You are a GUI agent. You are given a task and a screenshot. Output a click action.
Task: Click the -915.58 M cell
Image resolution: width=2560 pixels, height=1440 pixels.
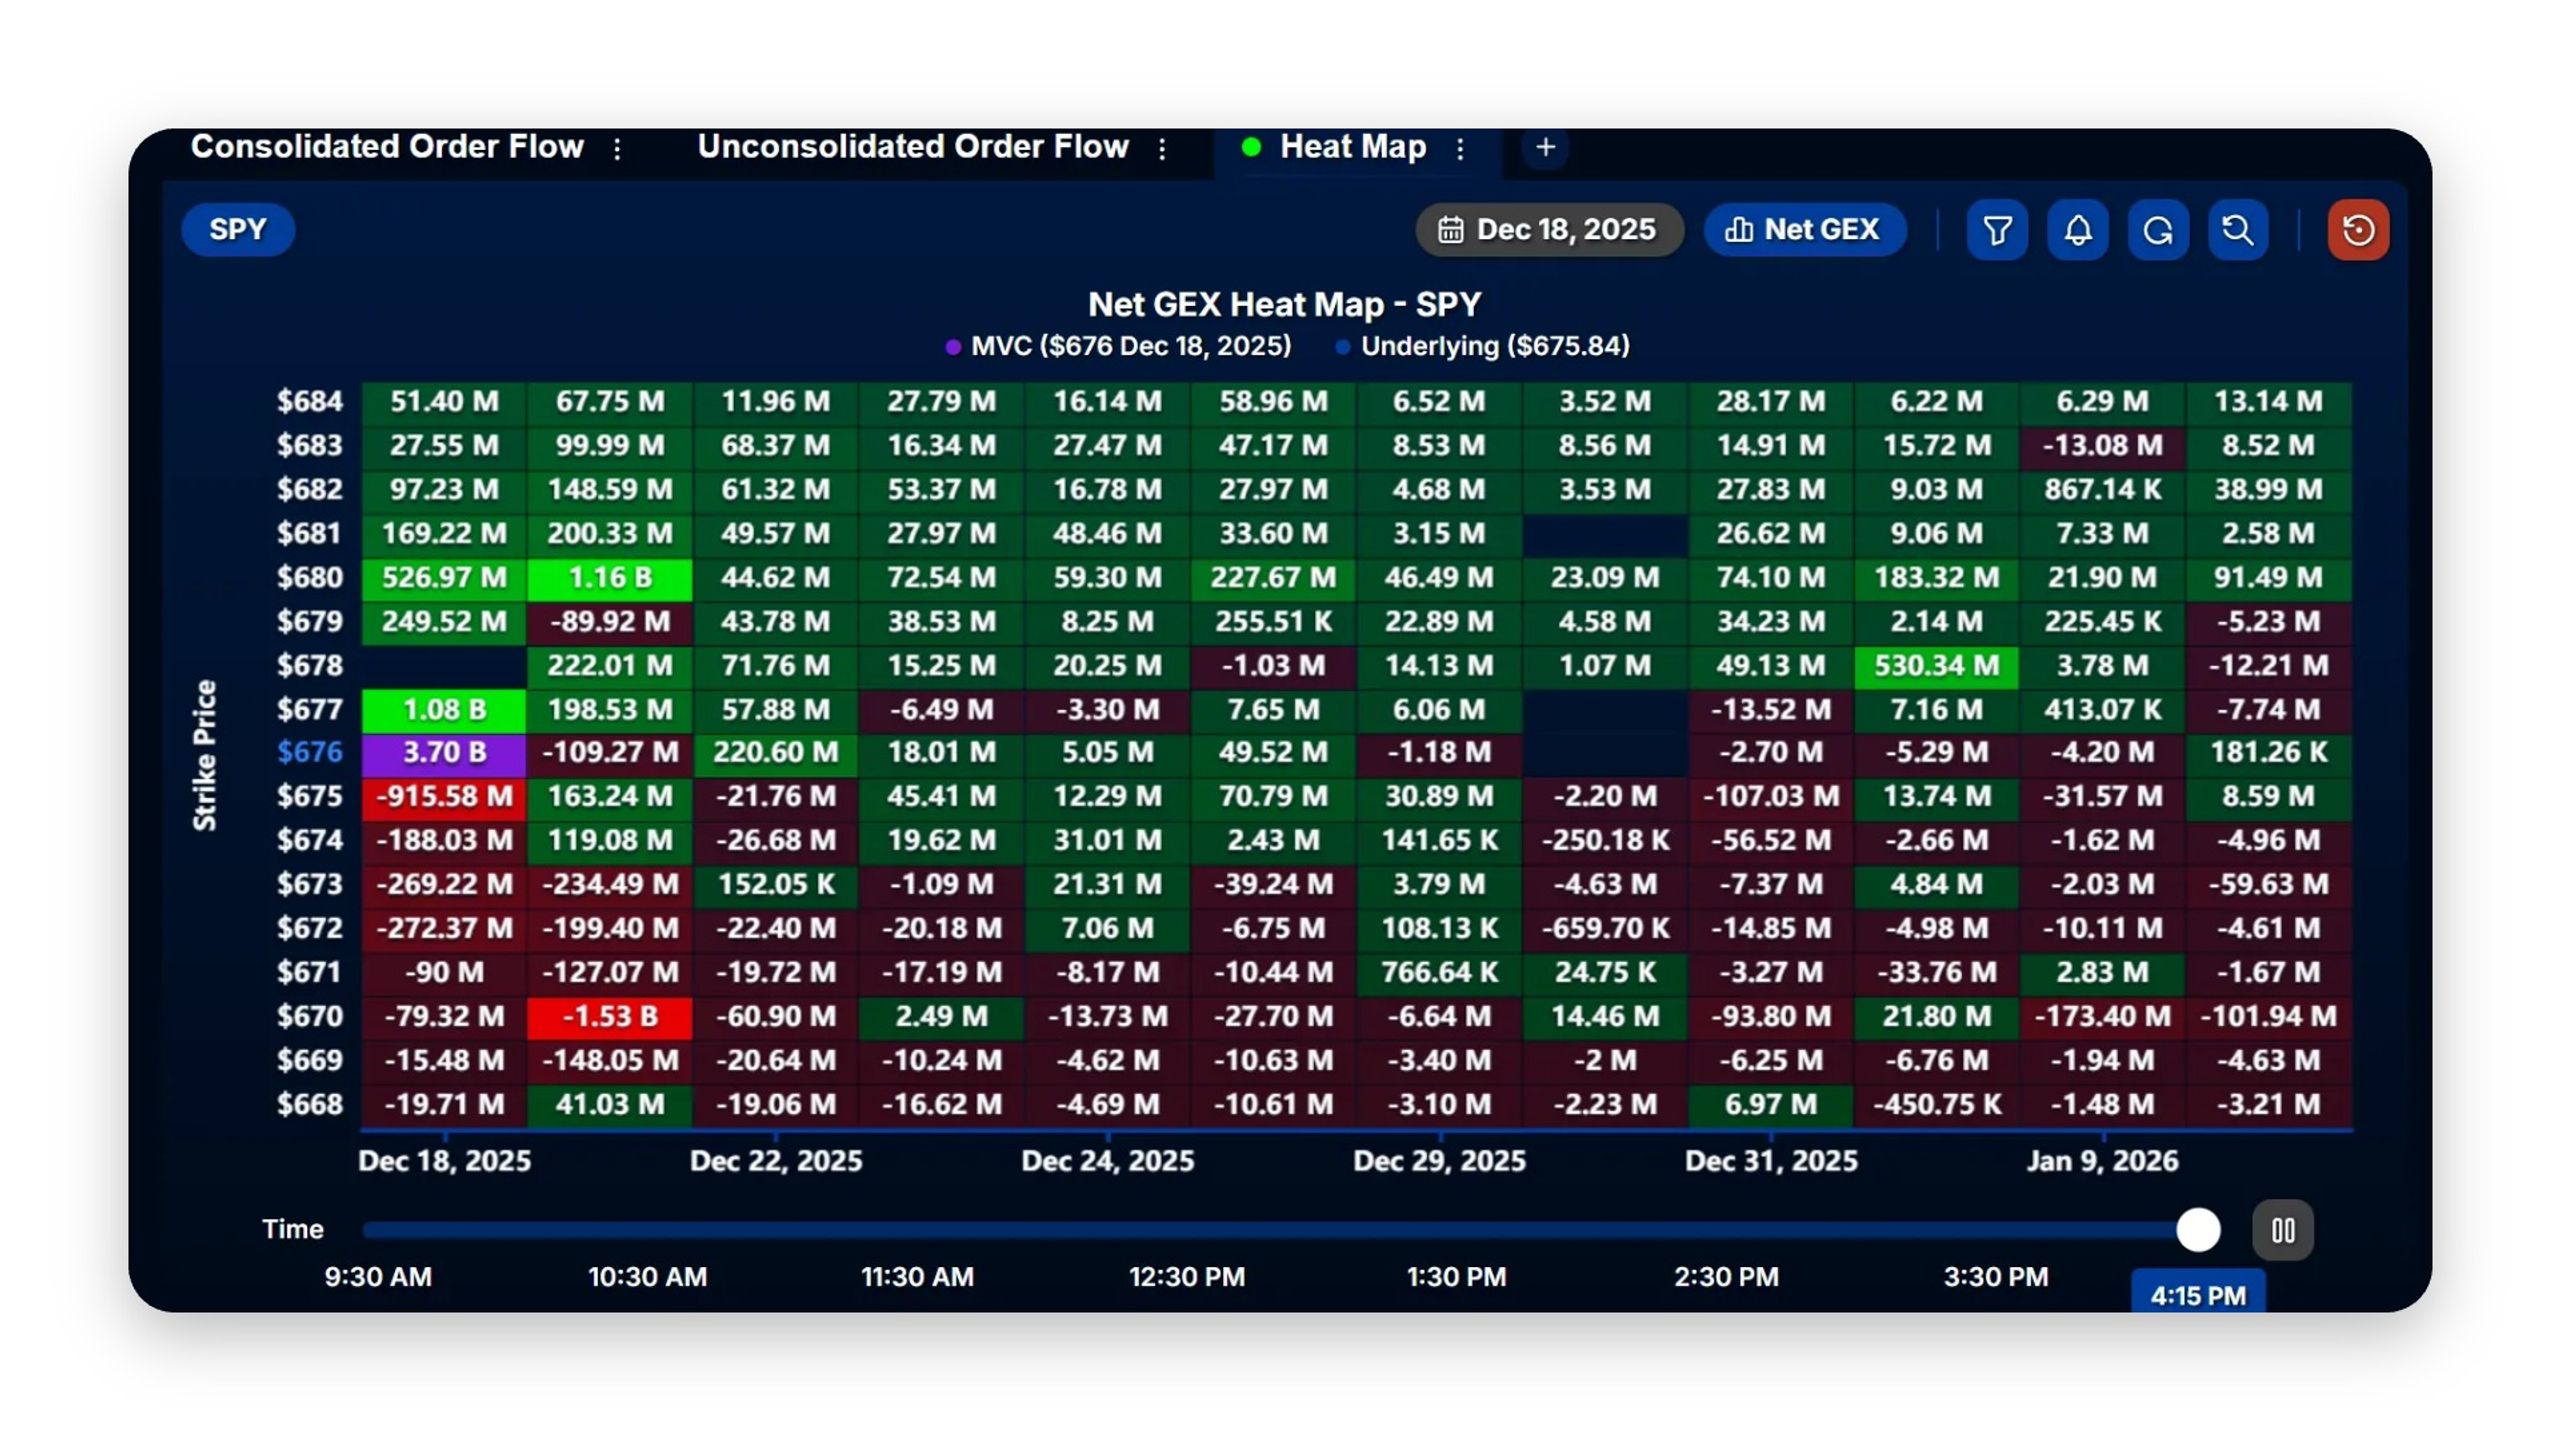[444, 796]
